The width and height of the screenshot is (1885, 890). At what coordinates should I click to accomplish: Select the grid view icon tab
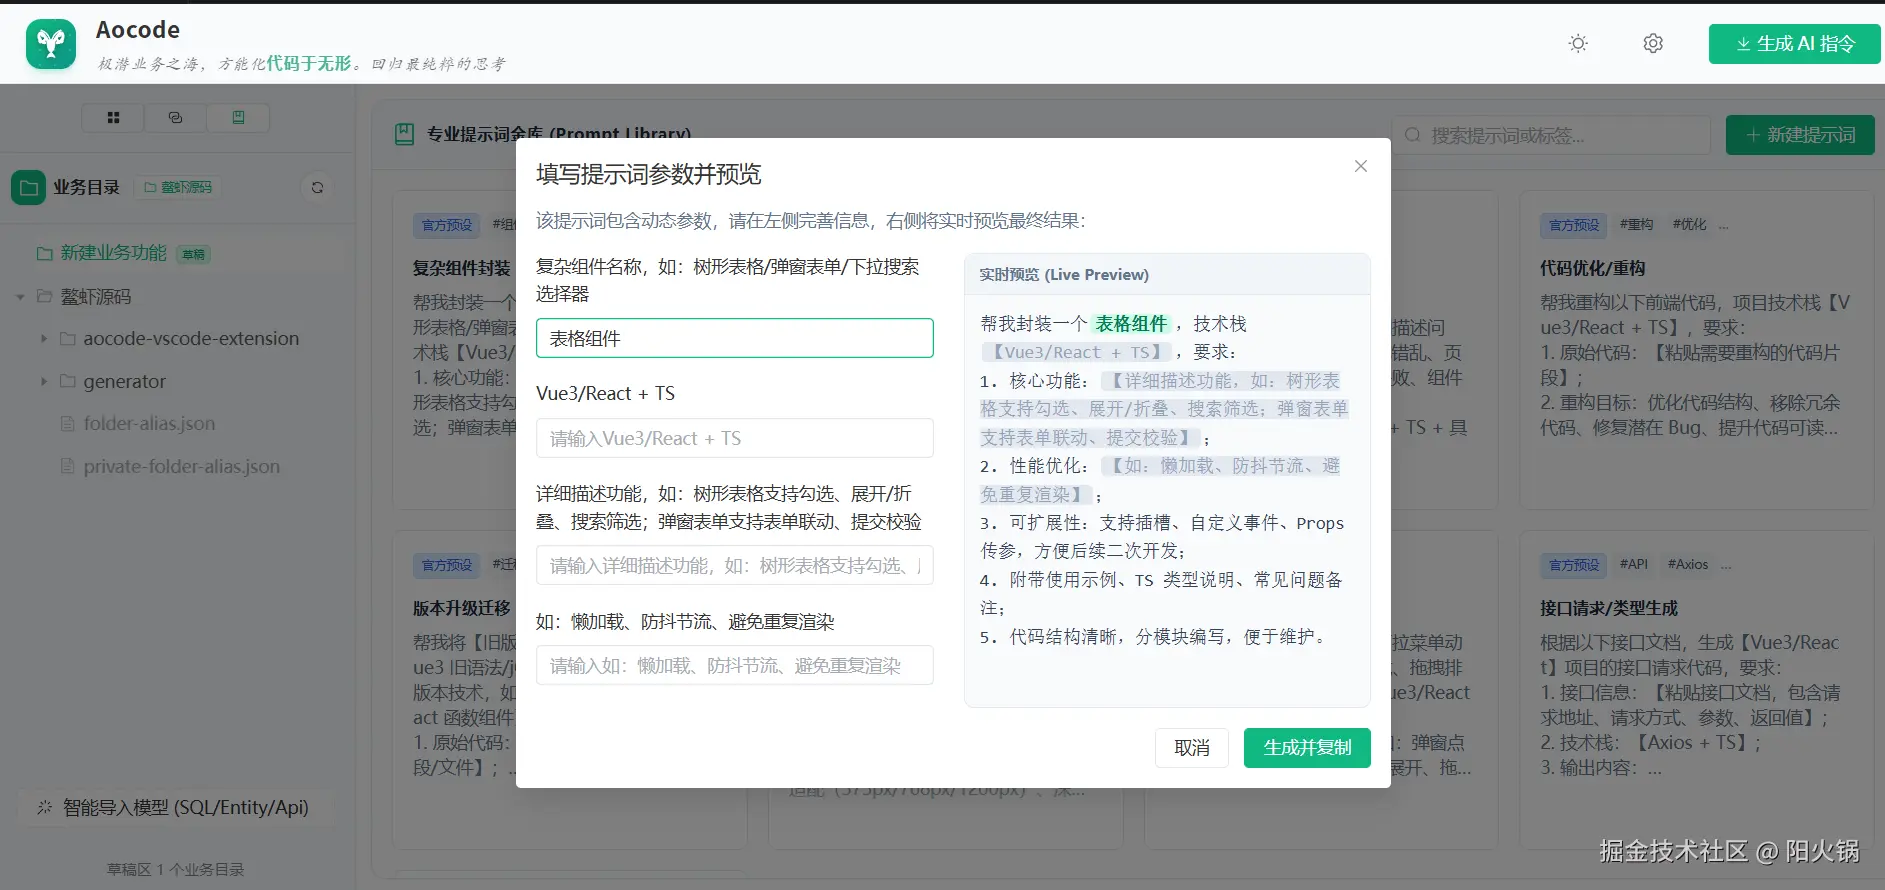coord(113,118)
